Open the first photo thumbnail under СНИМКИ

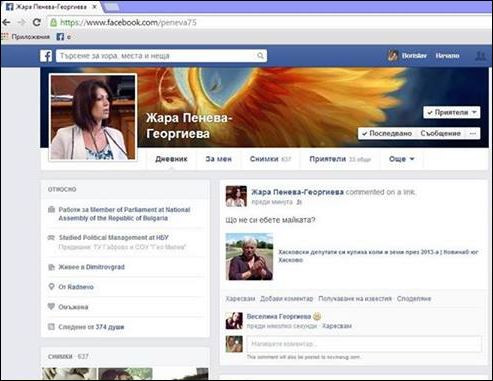coord(69,374)
